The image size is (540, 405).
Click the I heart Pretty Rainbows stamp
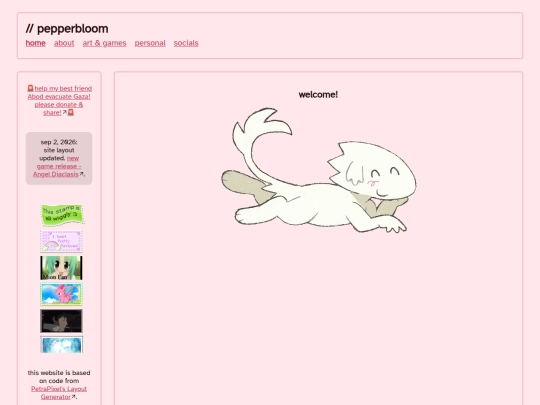point(61,241)
